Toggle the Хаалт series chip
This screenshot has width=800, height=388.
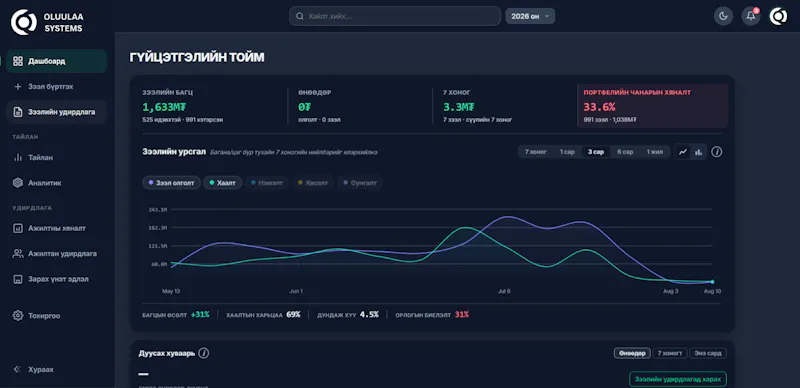tap(222, 183)
